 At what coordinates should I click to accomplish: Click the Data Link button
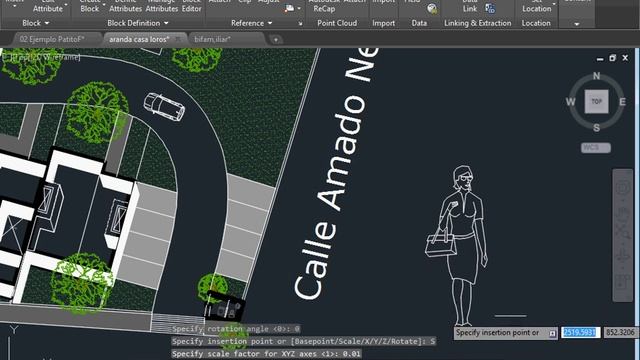coord(470,6)
